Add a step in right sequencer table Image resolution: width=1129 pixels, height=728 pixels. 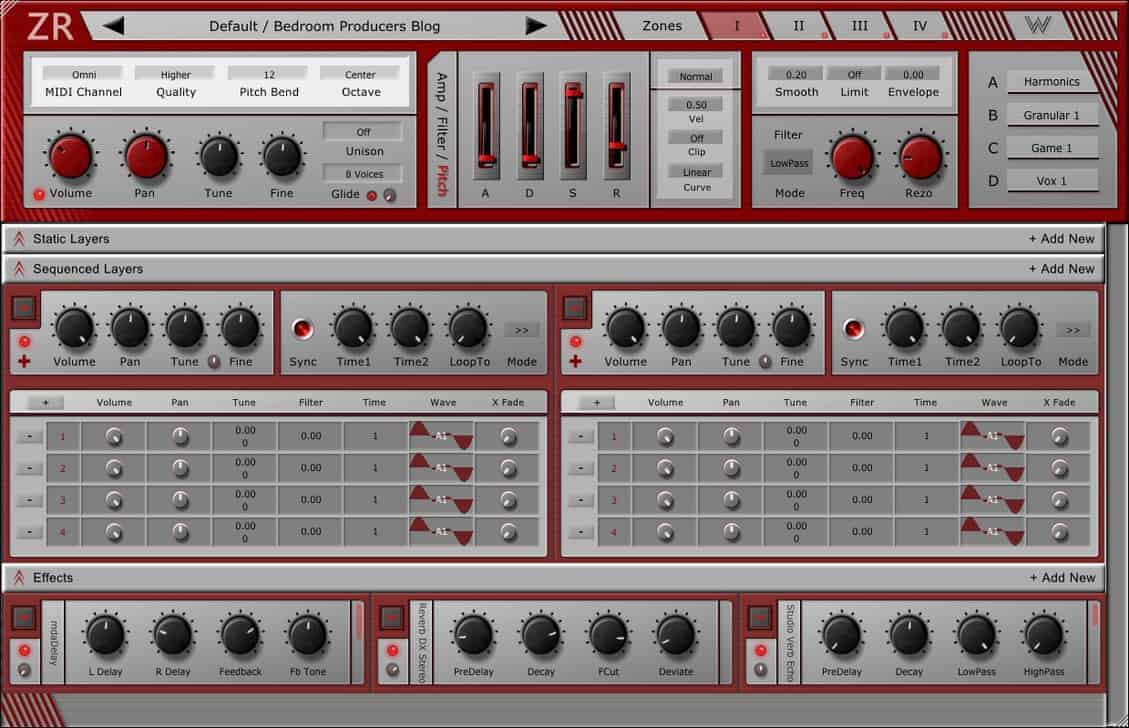point(596,403)
